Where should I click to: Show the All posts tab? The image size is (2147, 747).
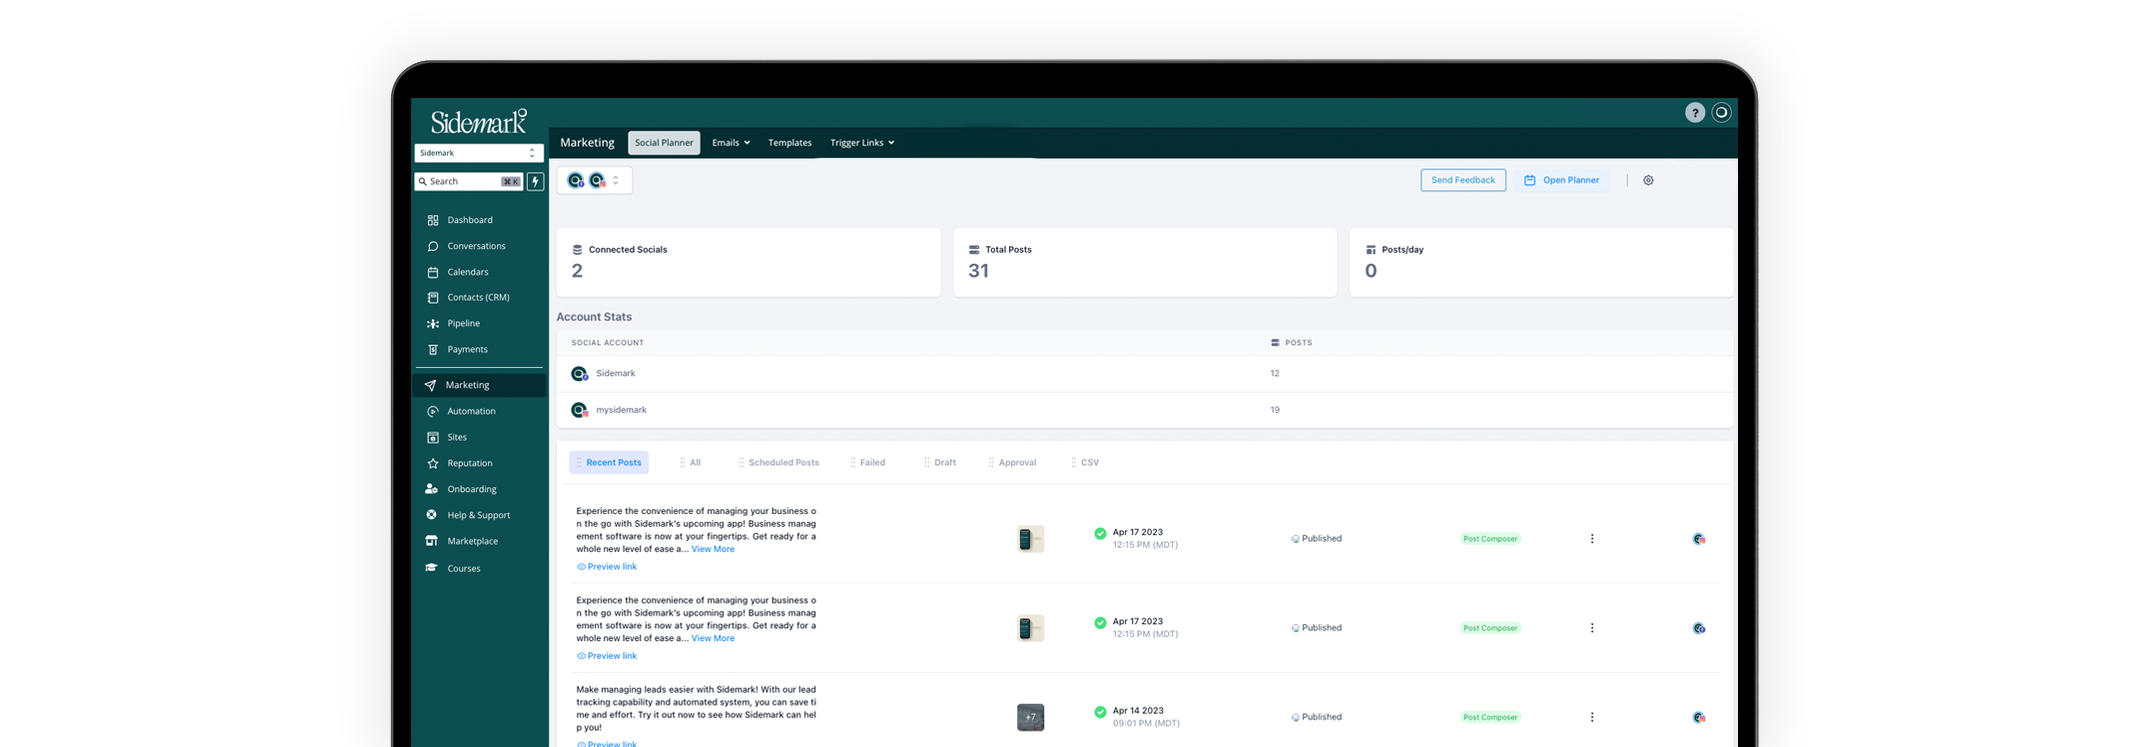coord(690,463)
